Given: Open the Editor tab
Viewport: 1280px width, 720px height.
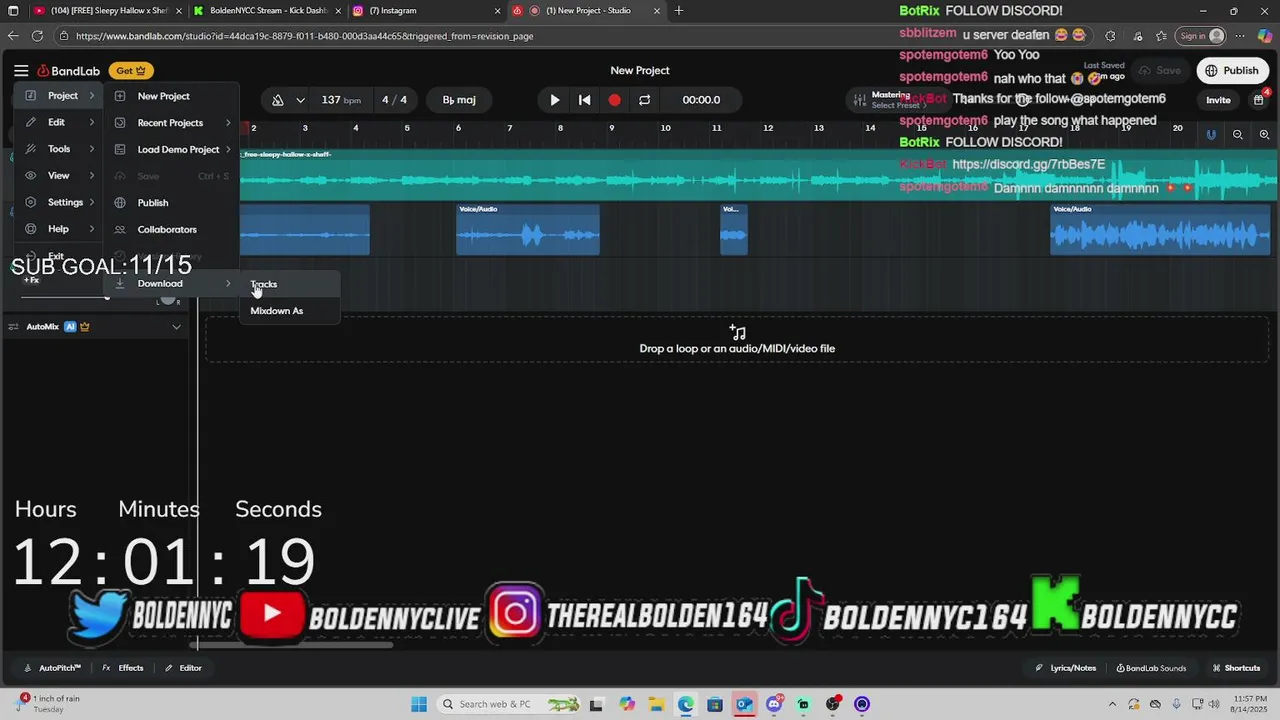Looking at the screenshot, I should point(183,668).
